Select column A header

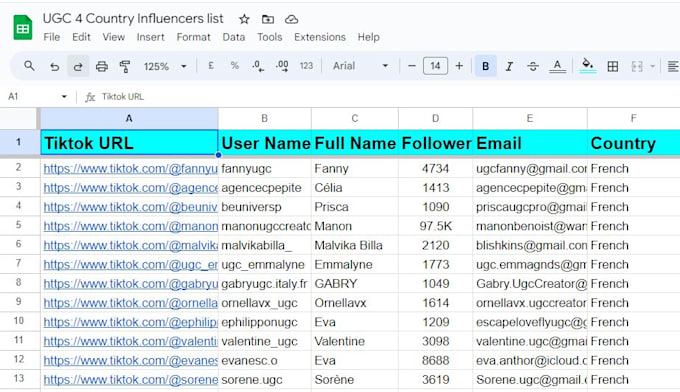129,118
